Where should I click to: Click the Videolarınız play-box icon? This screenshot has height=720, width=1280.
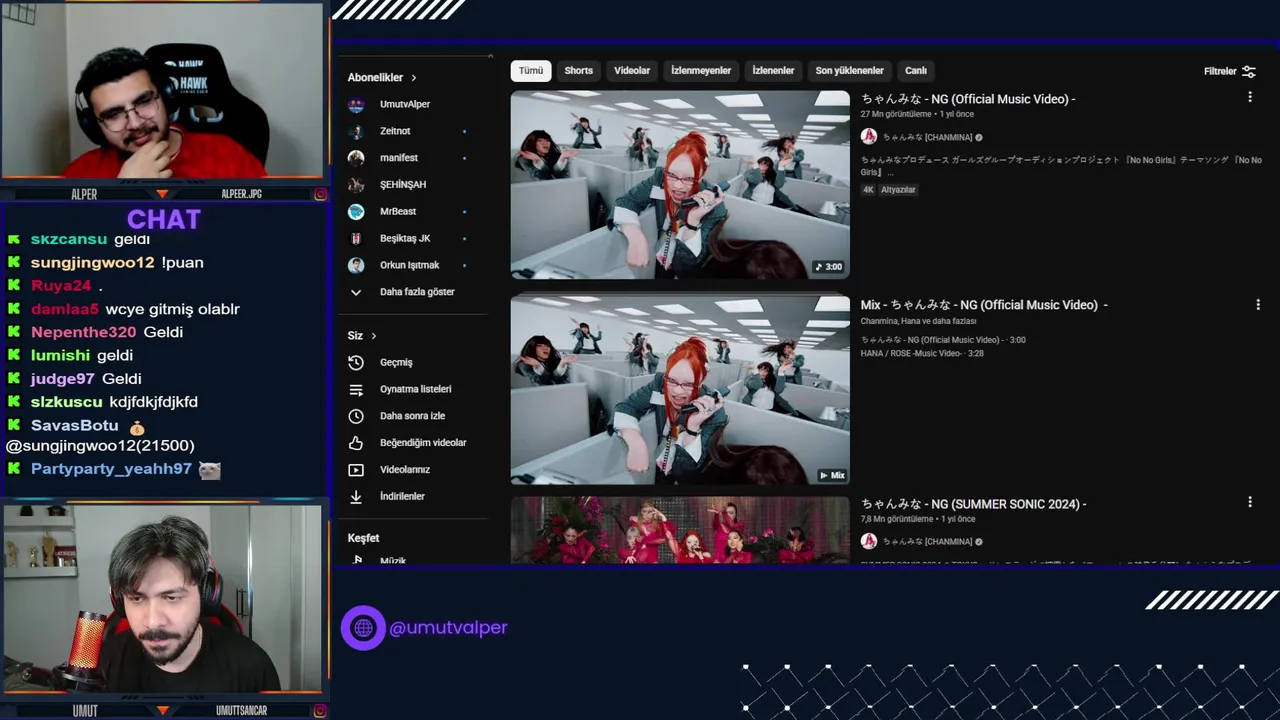coord(356,469)
